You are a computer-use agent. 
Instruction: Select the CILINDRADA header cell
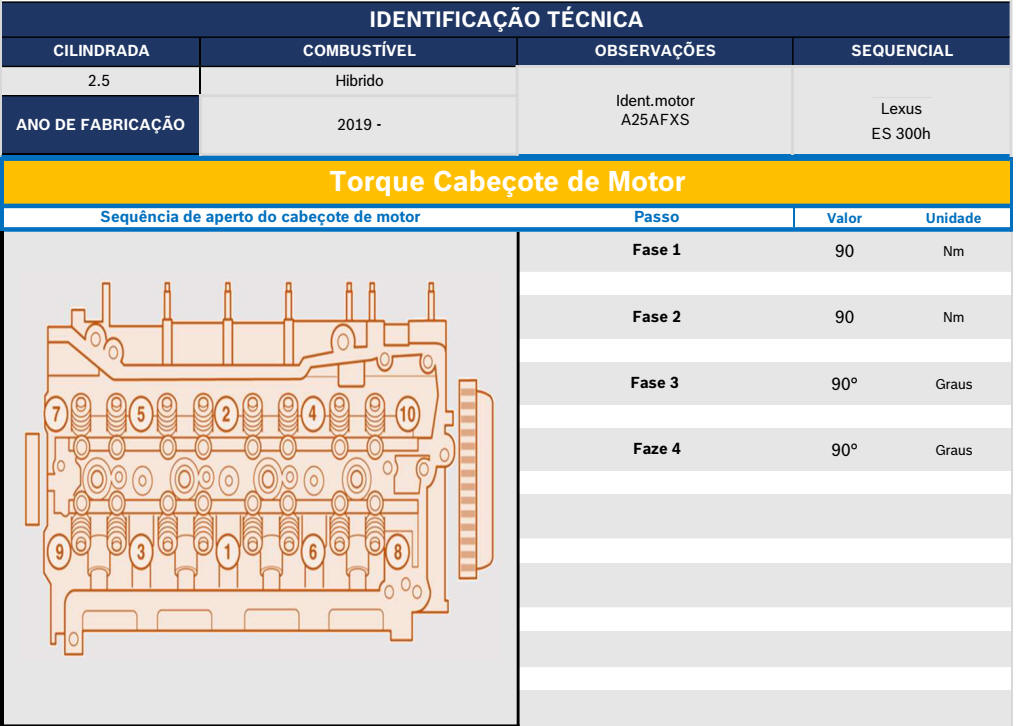click(100, 51)
